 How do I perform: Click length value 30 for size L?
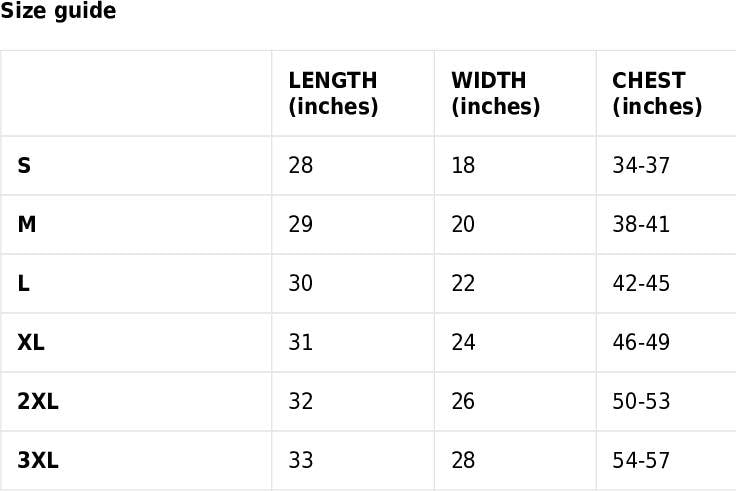(300, 283)
